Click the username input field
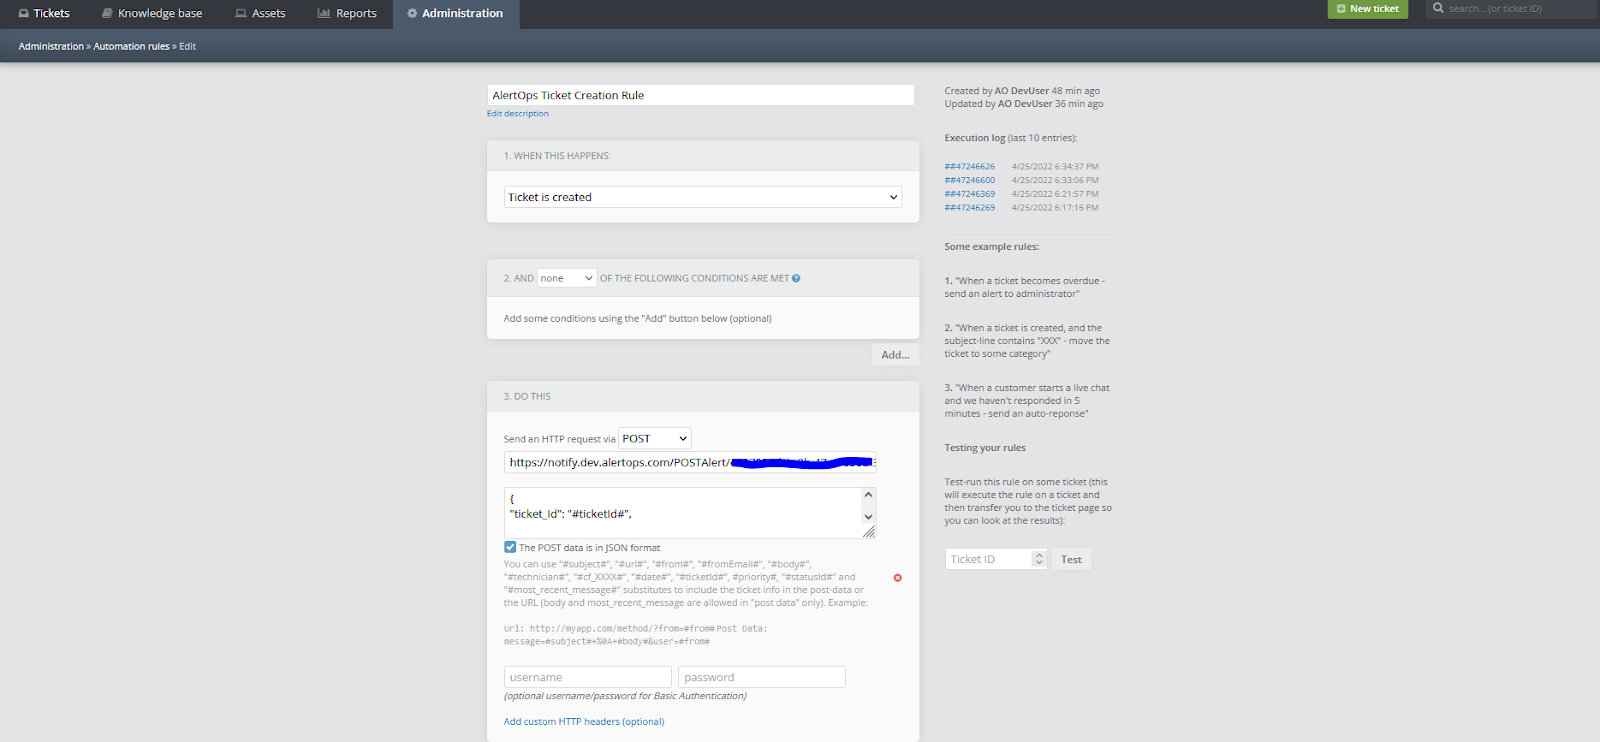 (587, 677)
